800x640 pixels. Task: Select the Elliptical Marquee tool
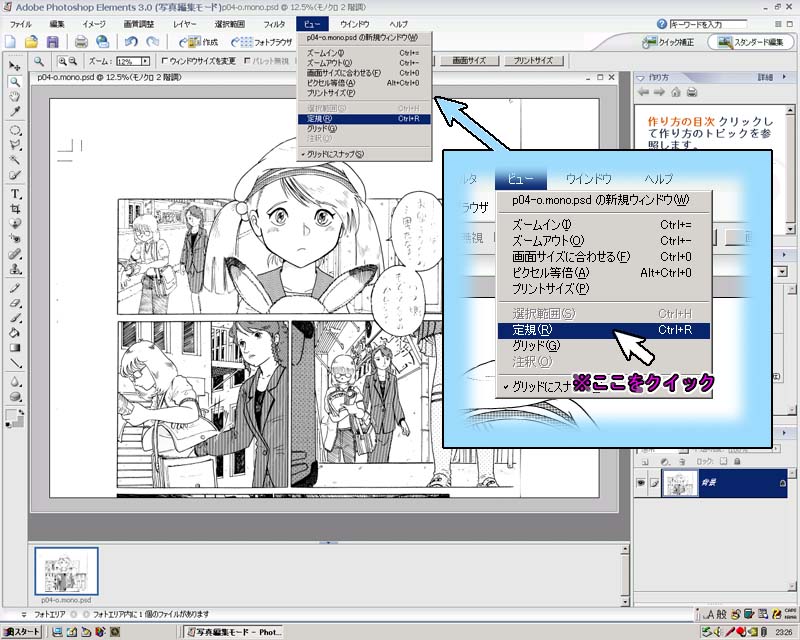15,130
